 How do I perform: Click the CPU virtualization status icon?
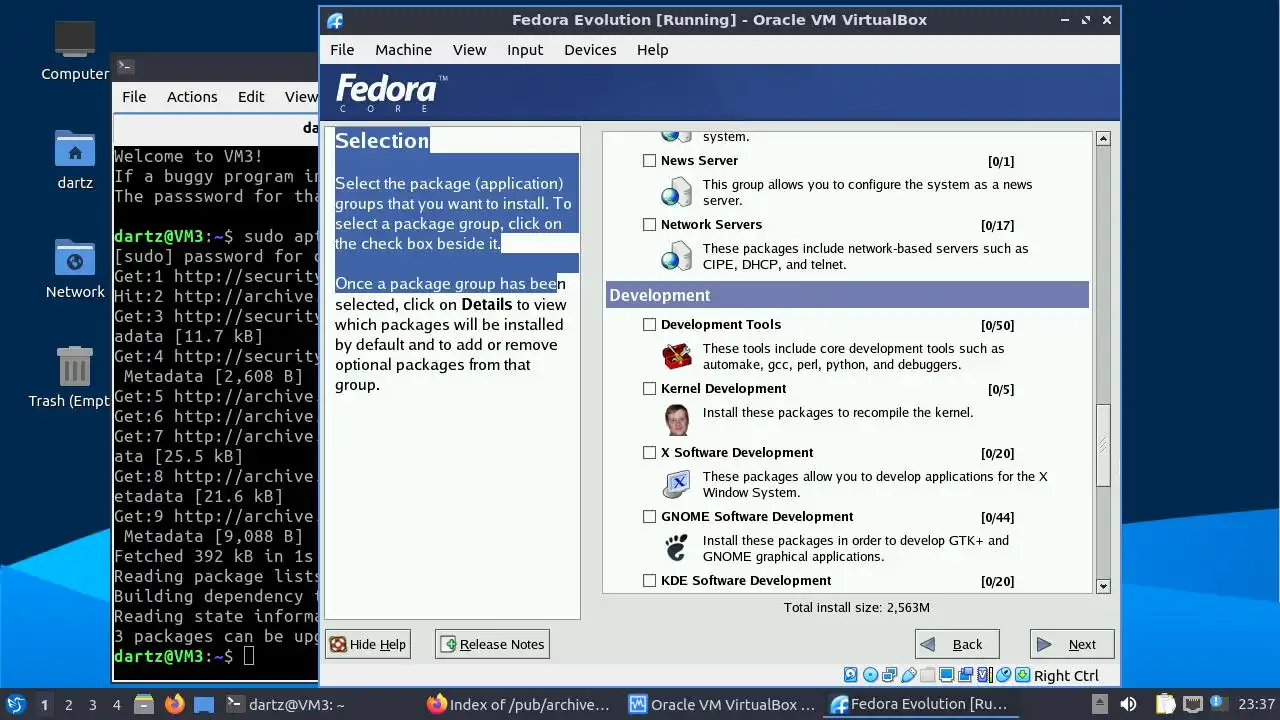tap(985, 675)
